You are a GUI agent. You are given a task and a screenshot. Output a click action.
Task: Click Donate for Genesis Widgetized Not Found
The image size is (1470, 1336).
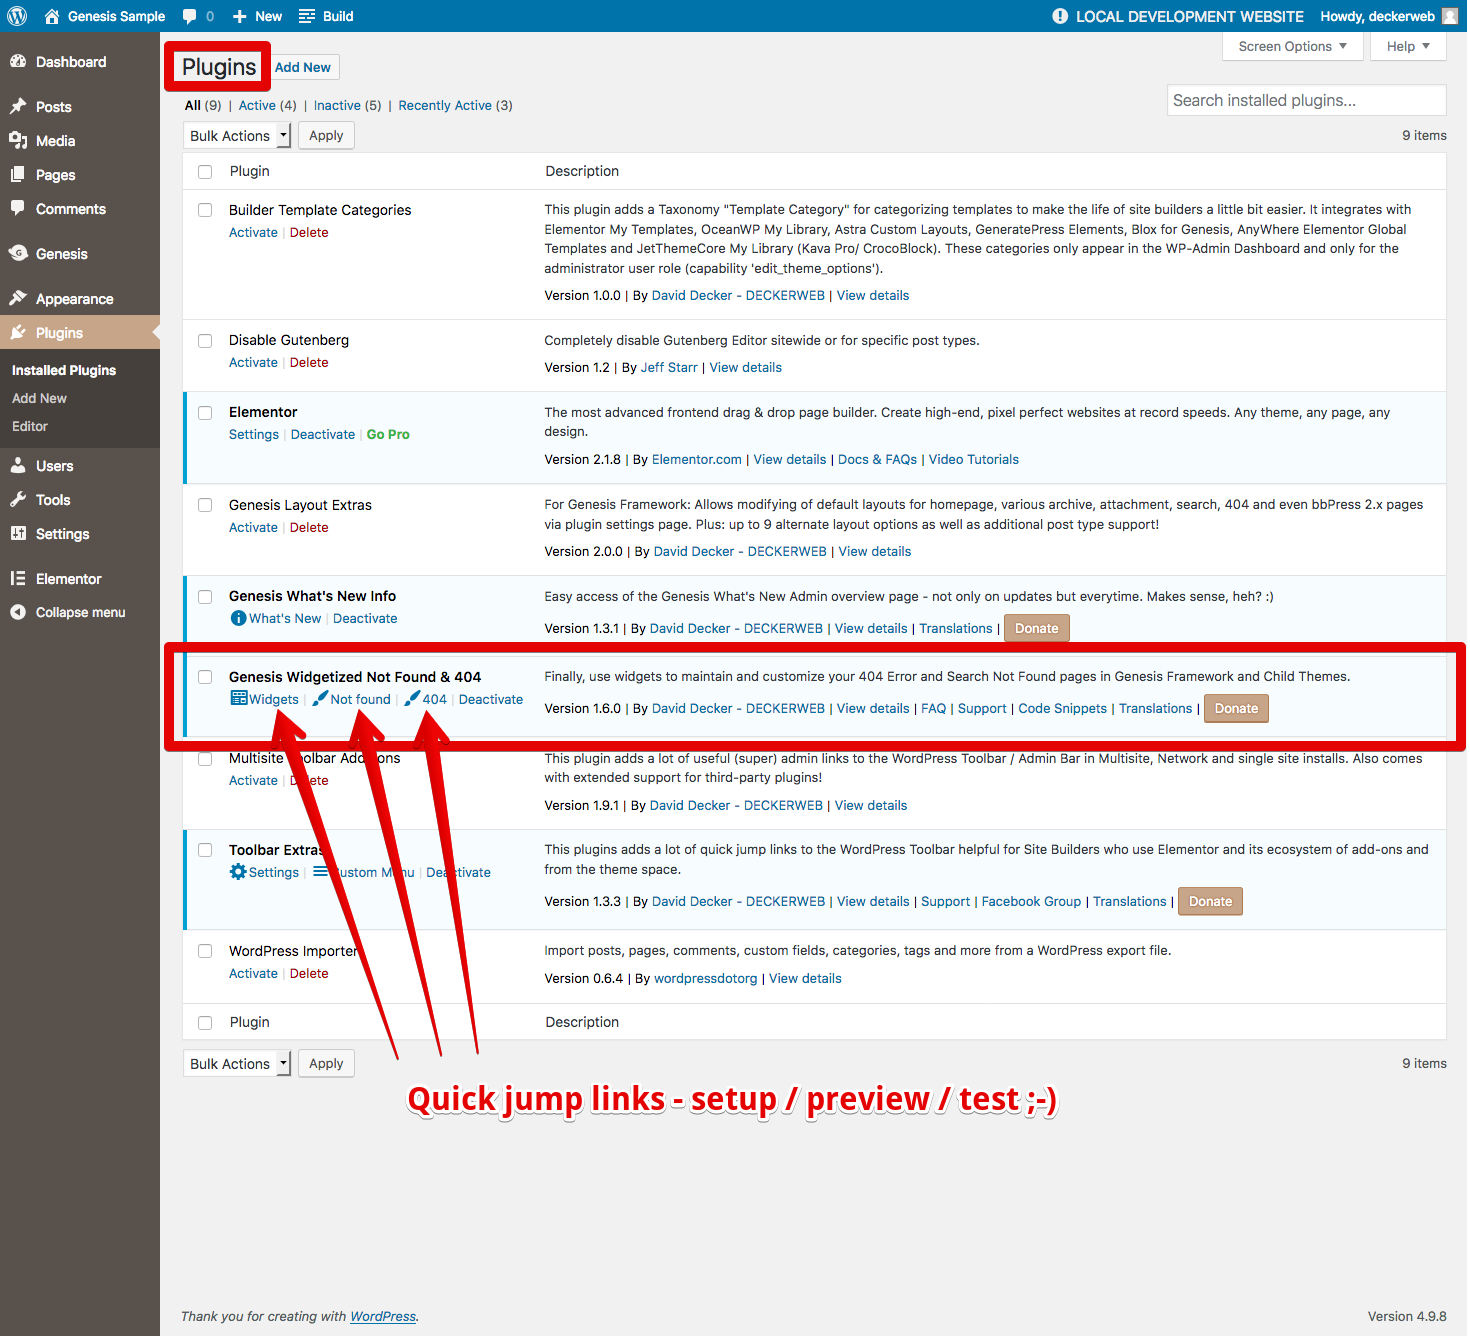(1236, 708)
